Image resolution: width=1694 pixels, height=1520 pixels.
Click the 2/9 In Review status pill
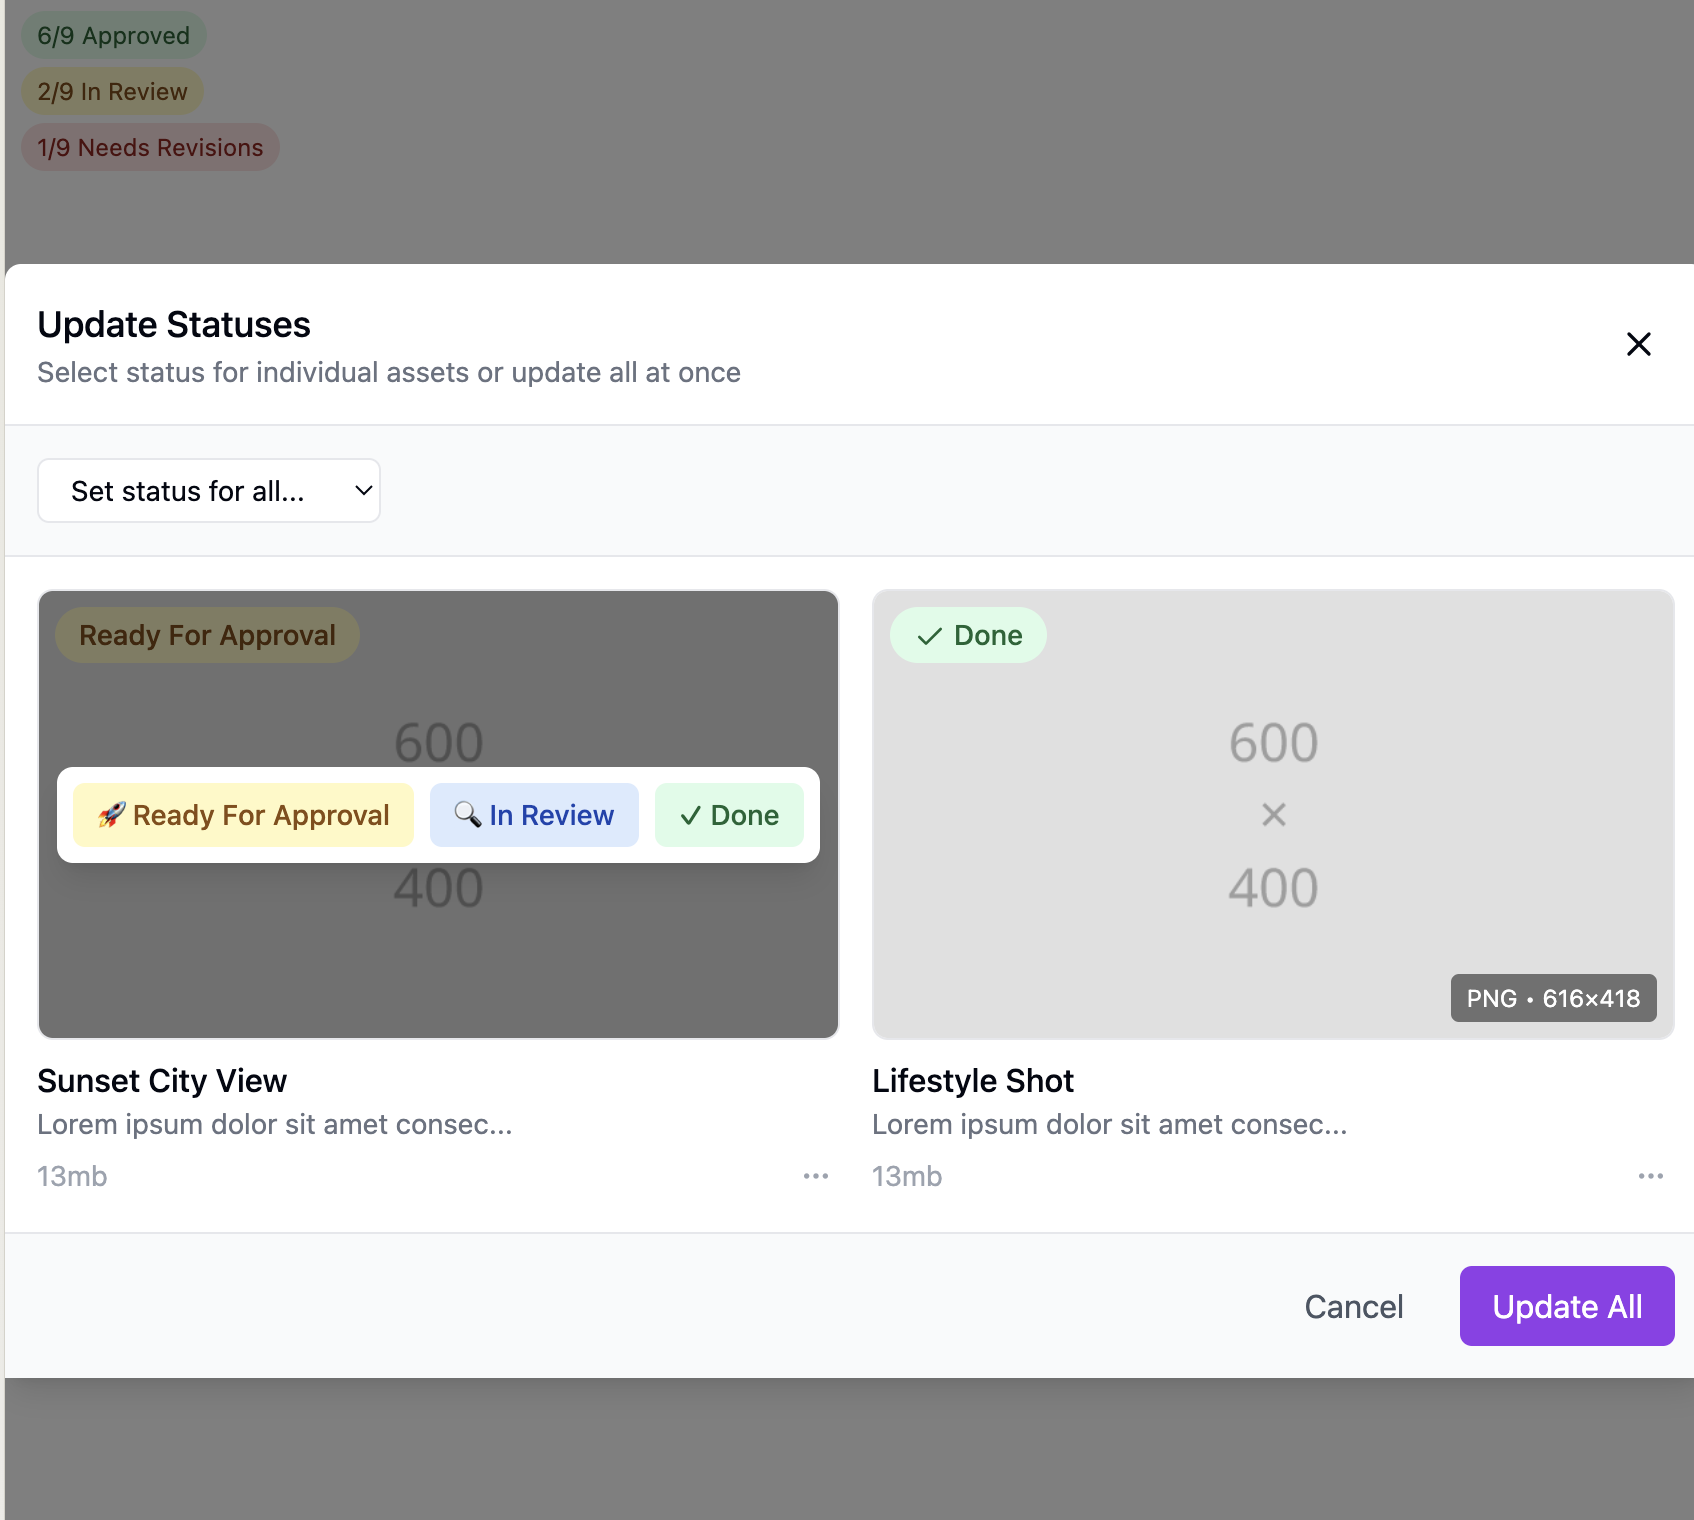(x=112, y=92)
